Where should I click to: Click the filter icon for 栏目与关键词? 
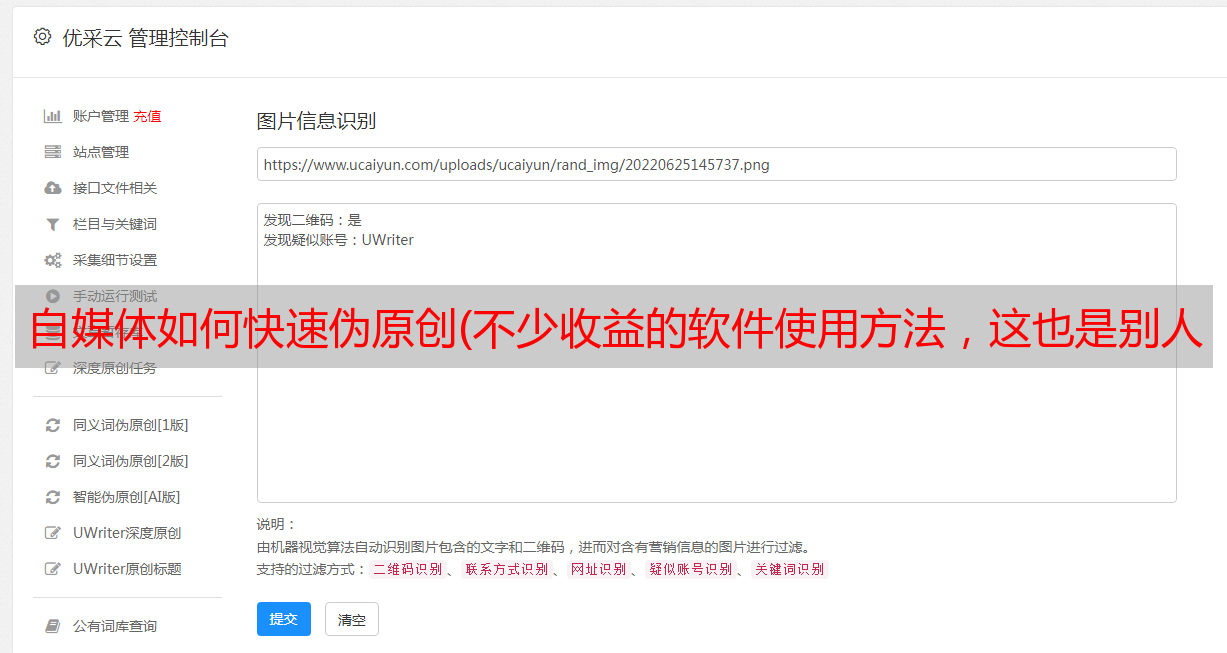click(x=53, y=224)
